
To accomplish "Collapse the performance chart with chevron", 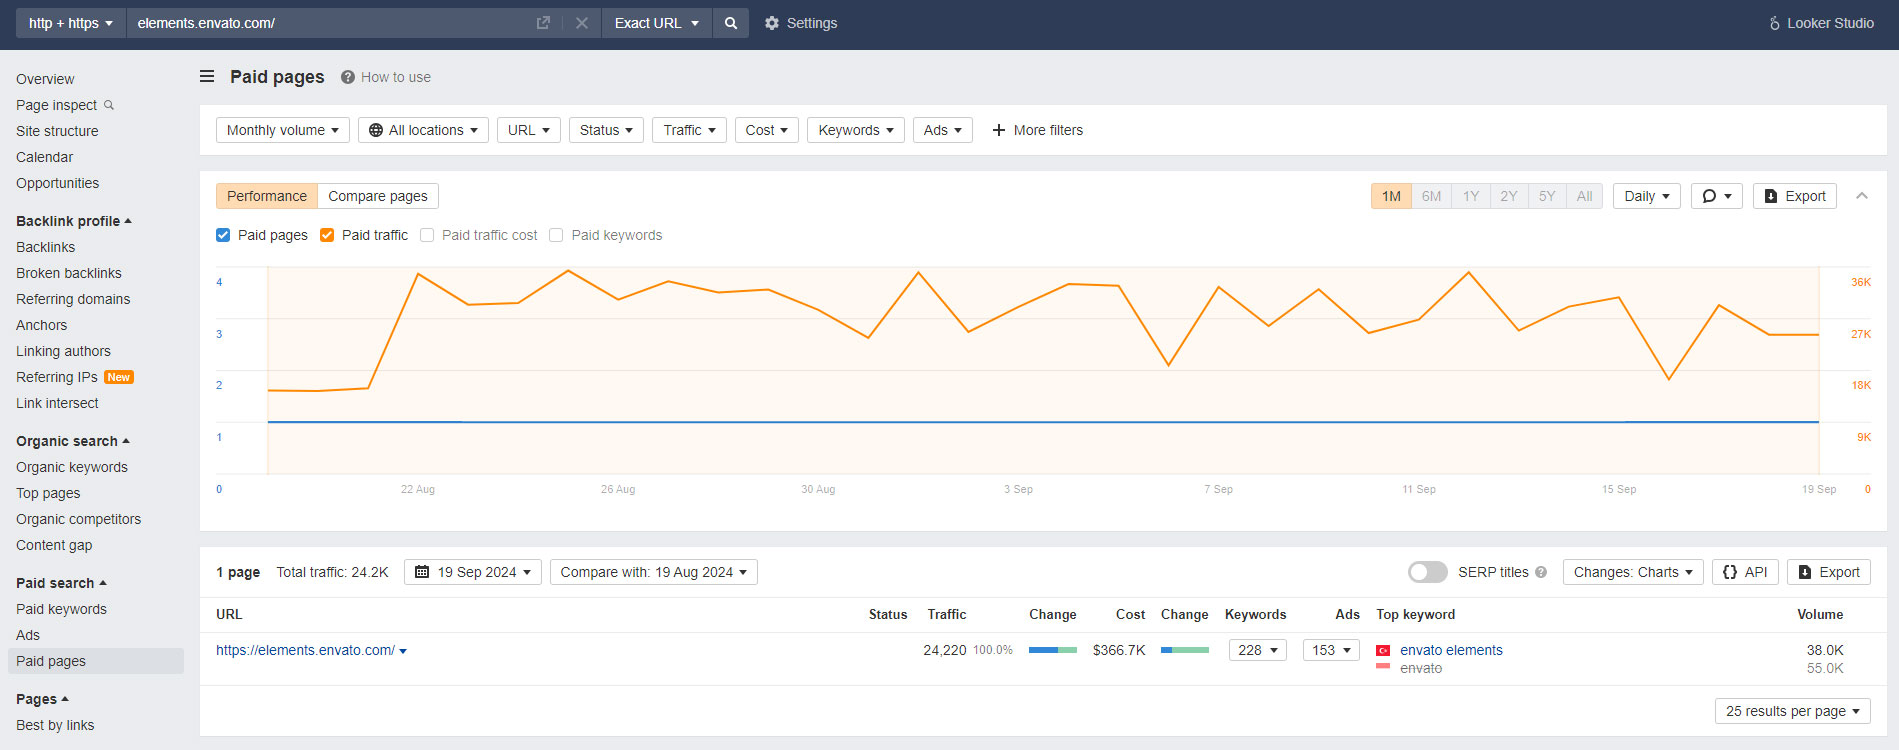I will point(1862,196).
